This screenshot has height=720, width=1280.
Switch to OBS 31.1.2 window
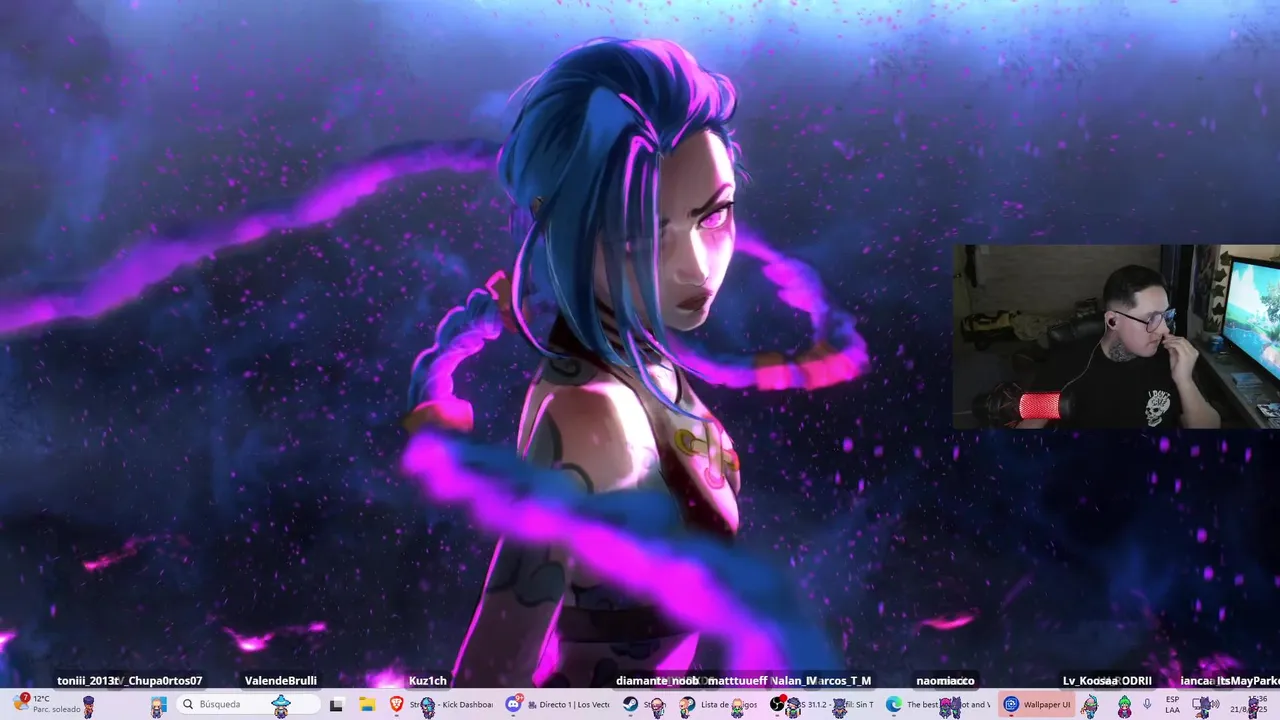822,704
